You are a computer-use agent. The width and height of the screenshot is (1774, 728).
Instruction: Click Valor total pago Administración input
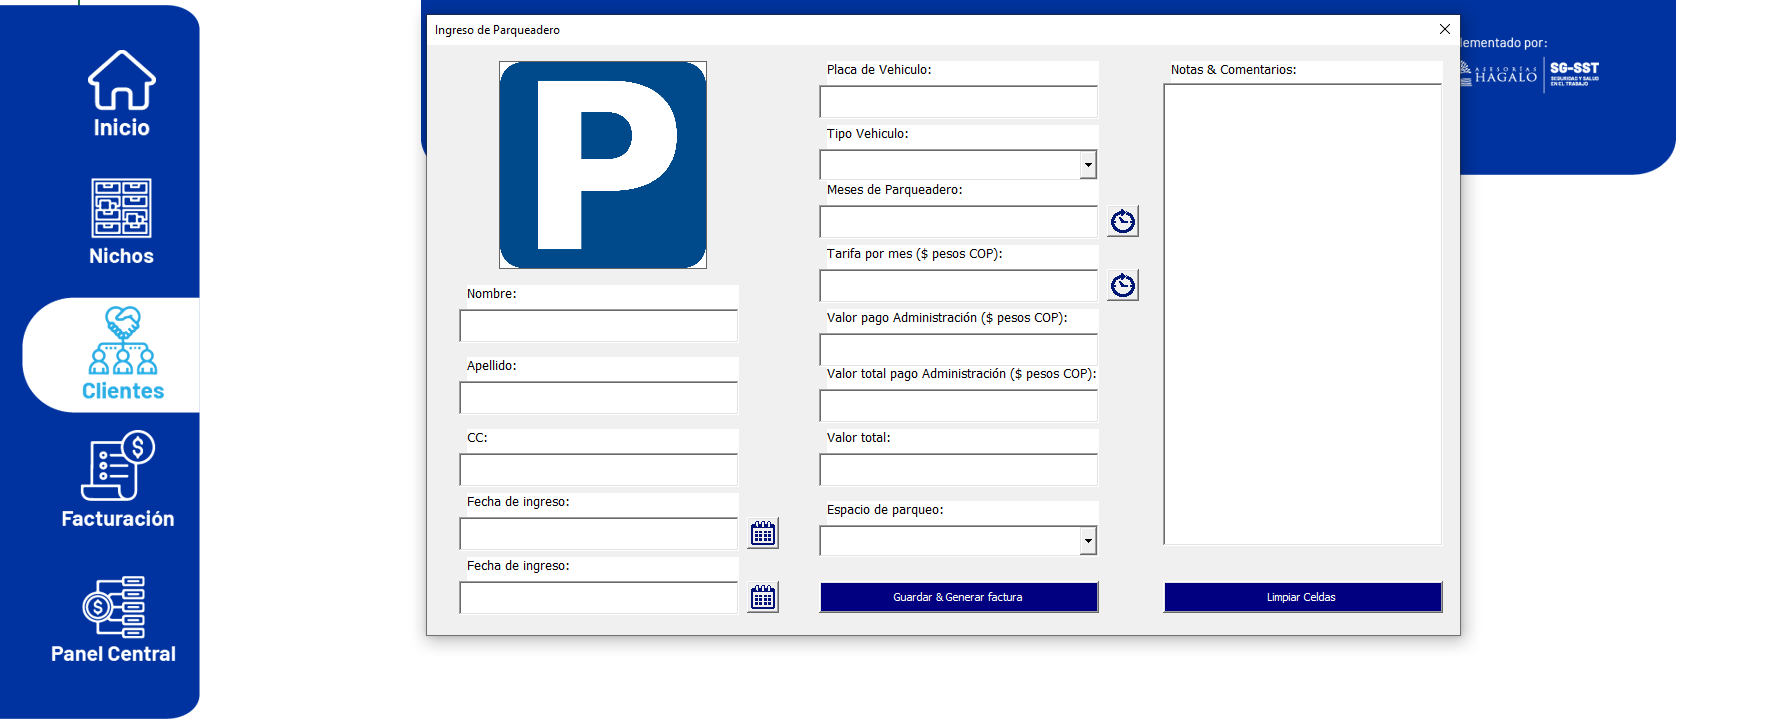[x=959, y=406]
